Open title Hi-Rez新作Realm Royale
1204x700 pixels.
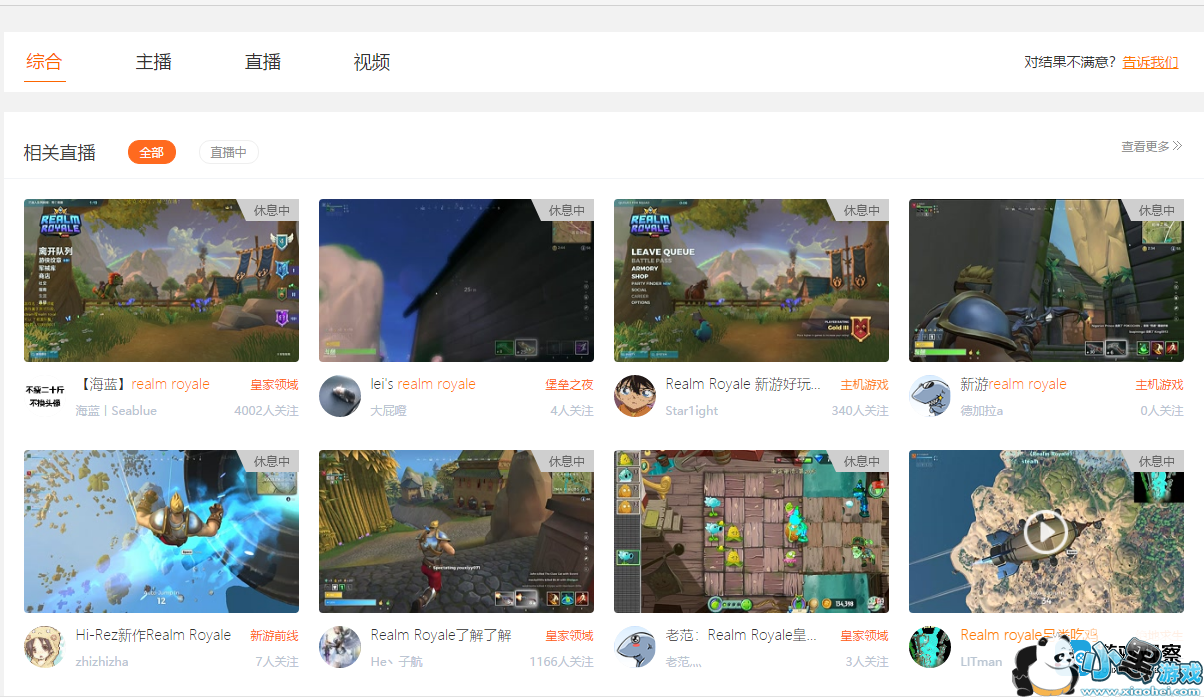tap(153, 635)
